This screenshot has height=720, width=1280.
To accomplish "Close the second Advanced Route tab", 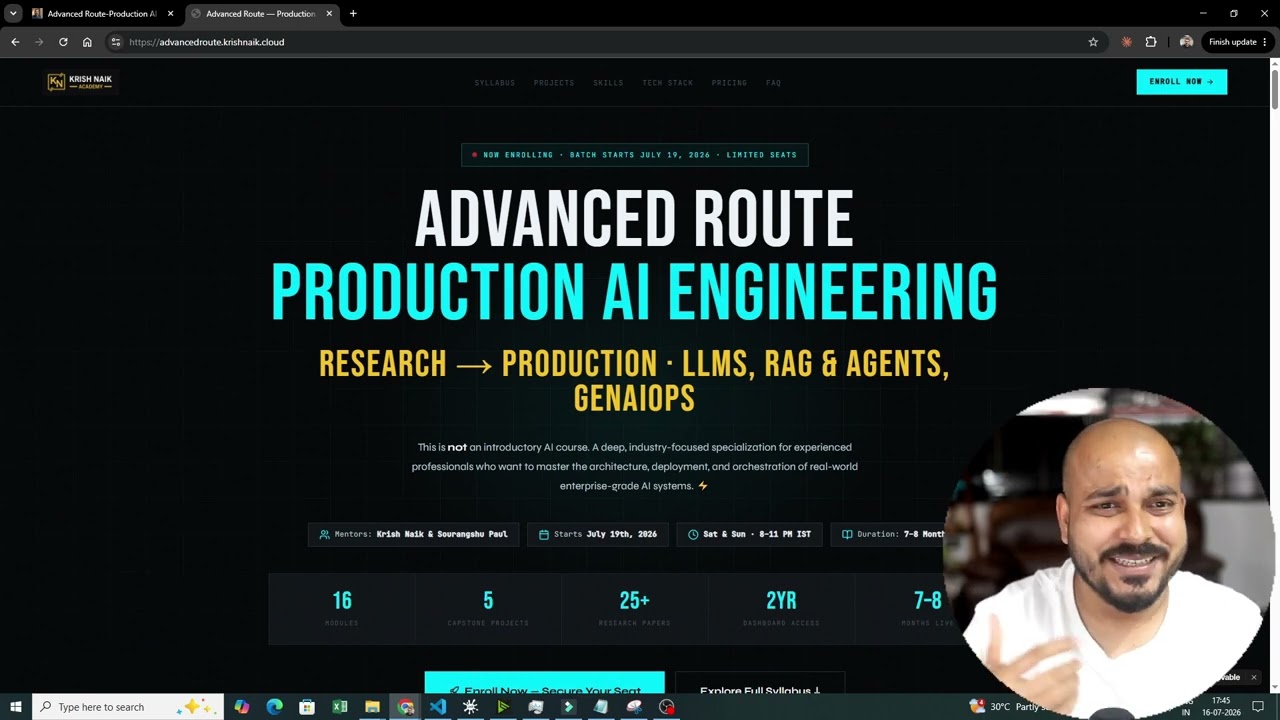I will click(329, 14).
